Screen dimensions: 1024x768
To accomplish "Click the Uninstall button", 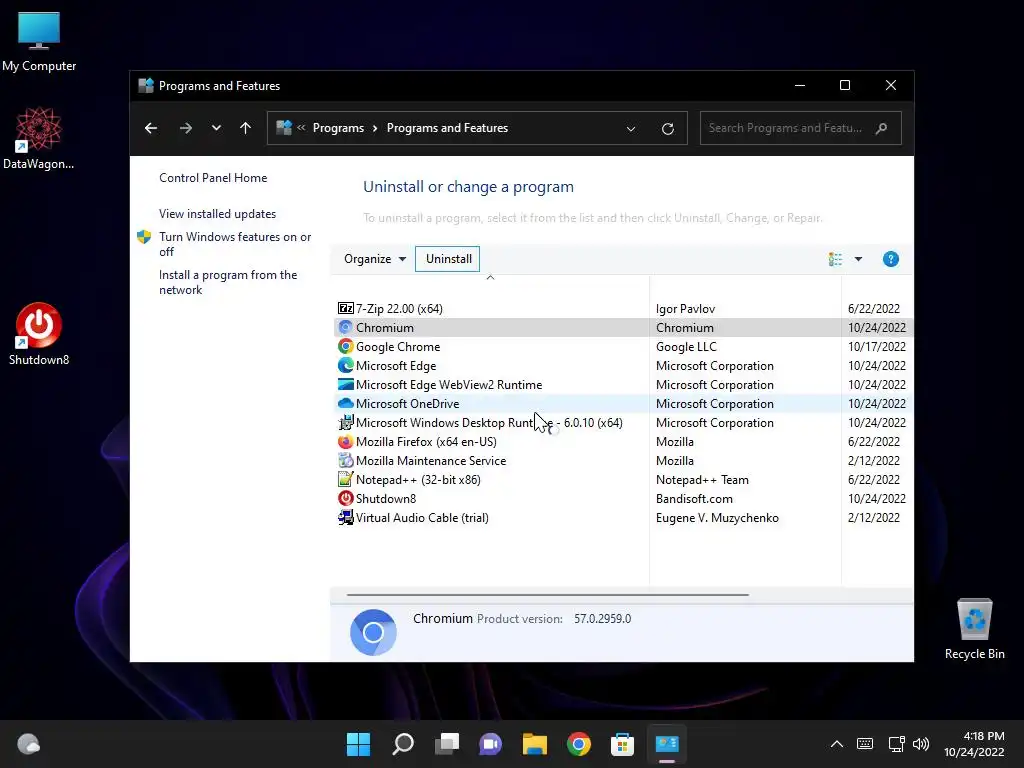I will click(x=448, y=259).
